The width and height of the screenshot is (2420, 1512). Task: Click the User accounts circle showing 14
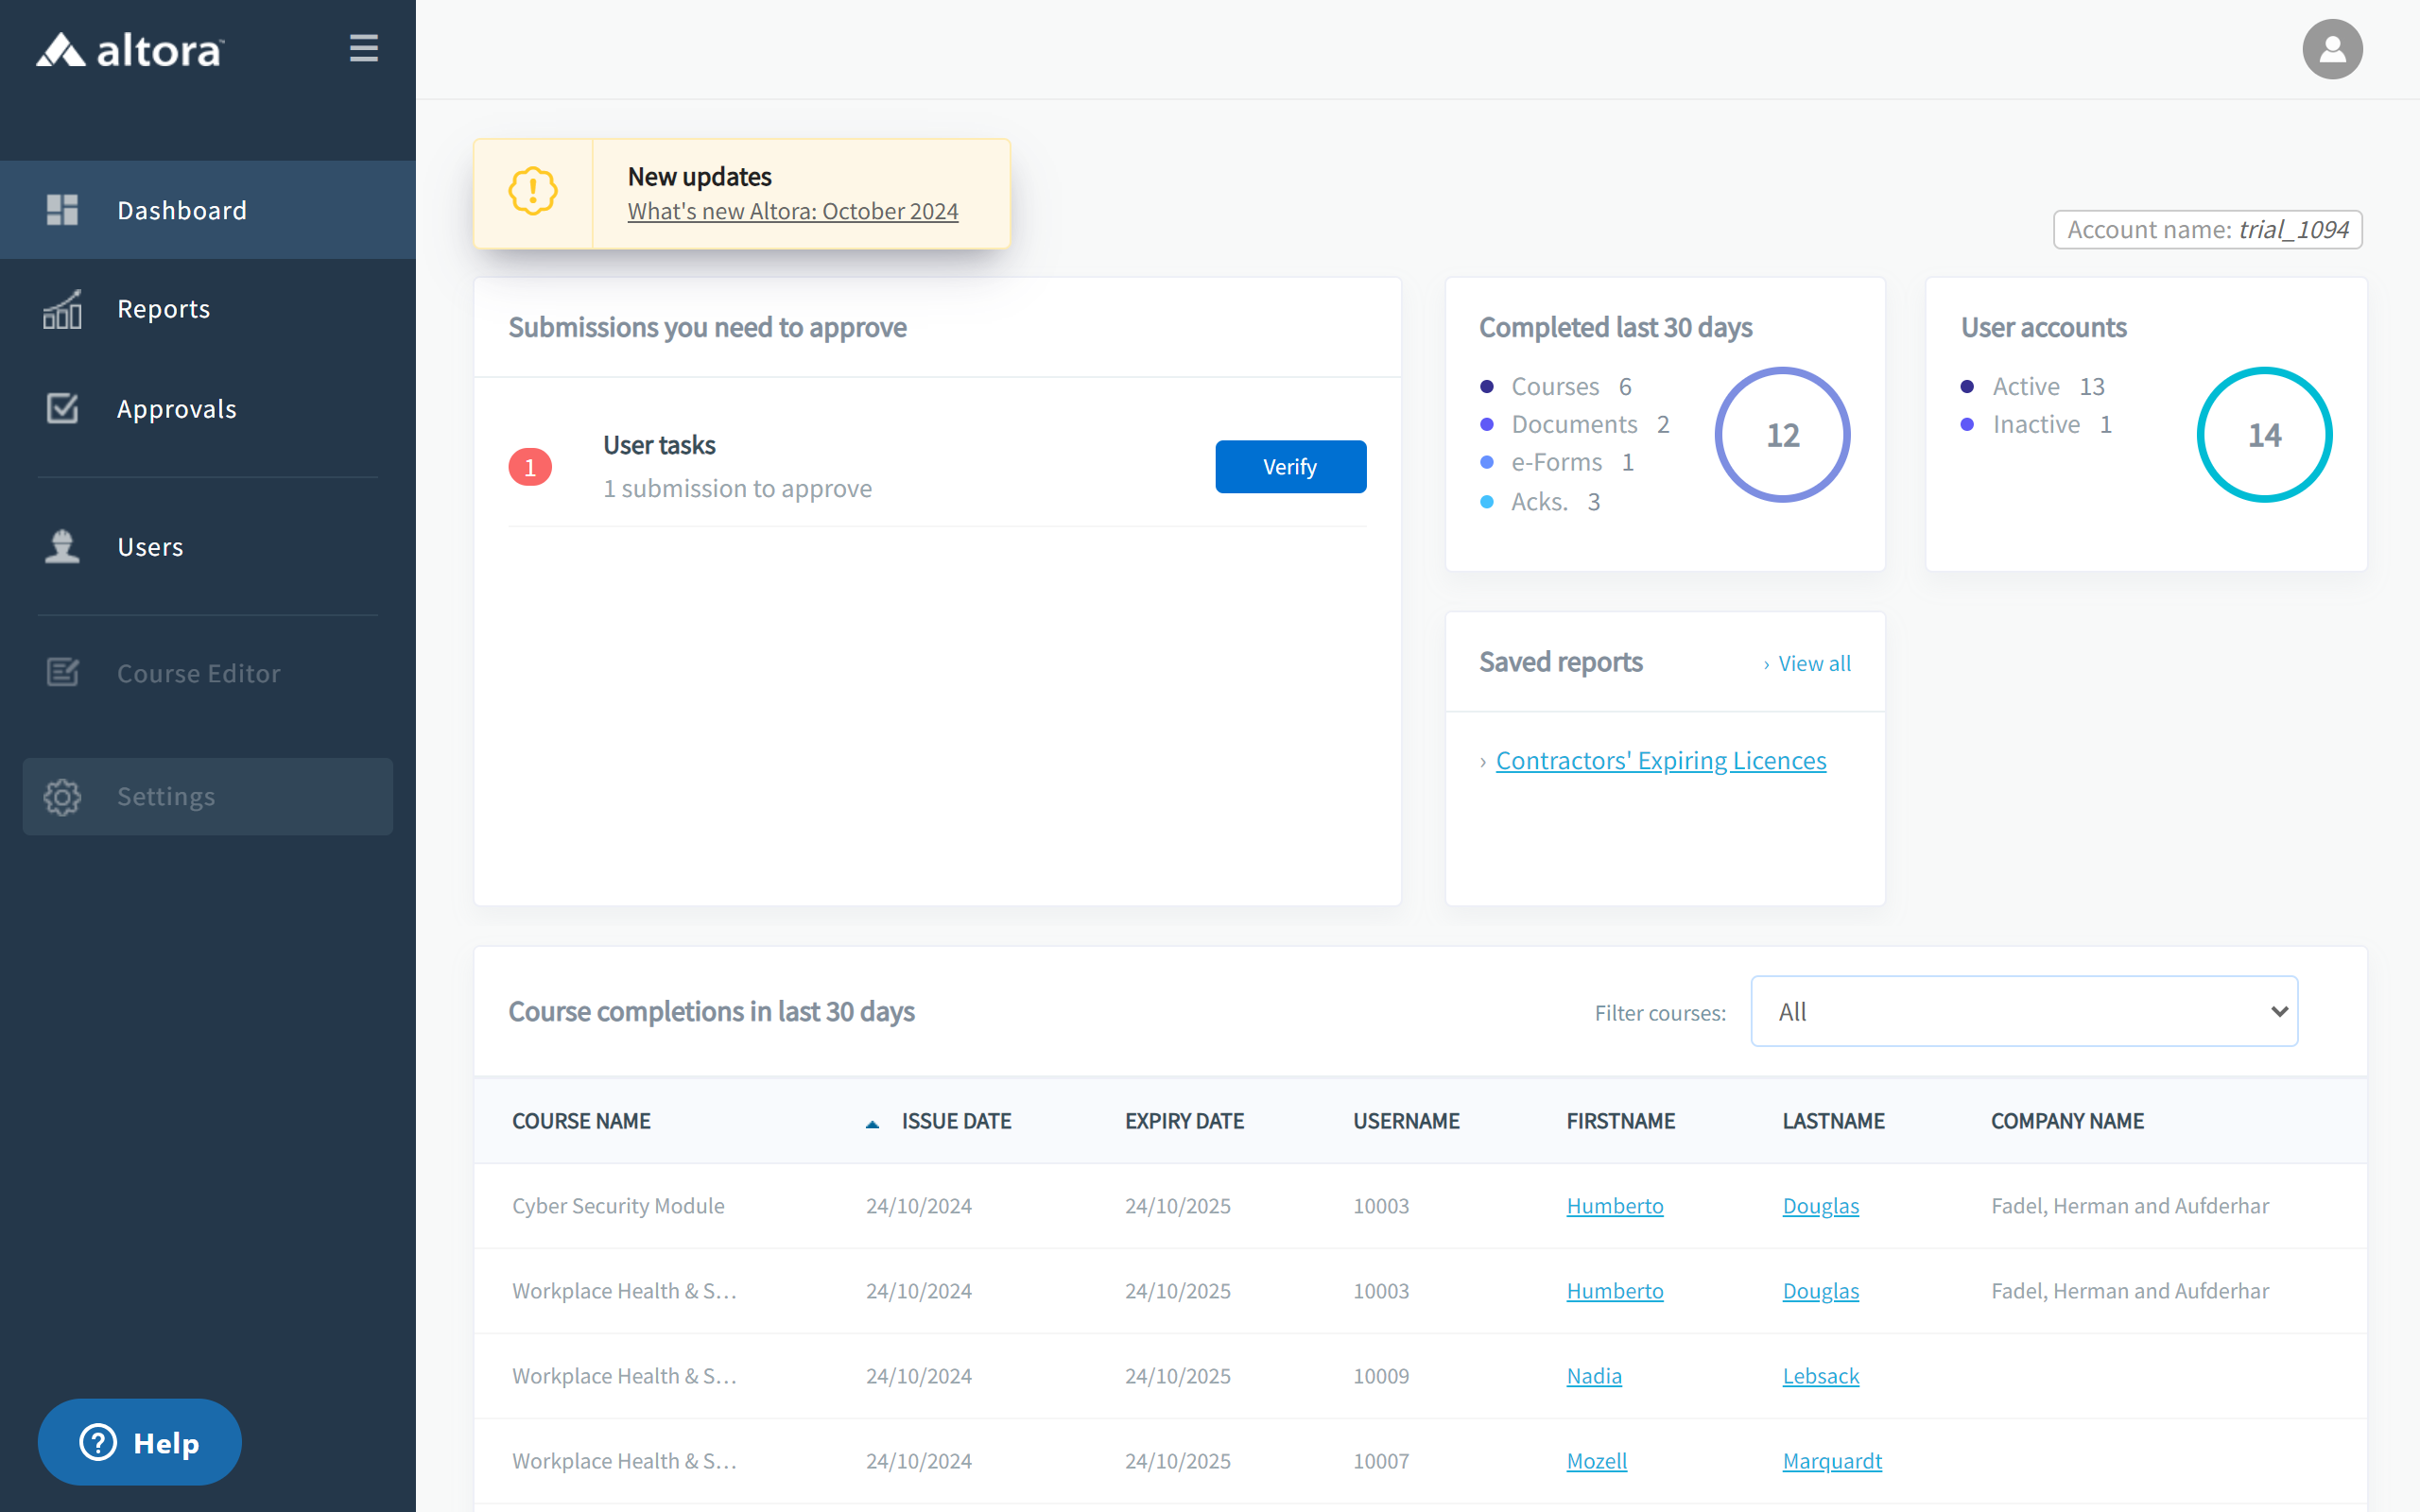(x=2264, y=435)
